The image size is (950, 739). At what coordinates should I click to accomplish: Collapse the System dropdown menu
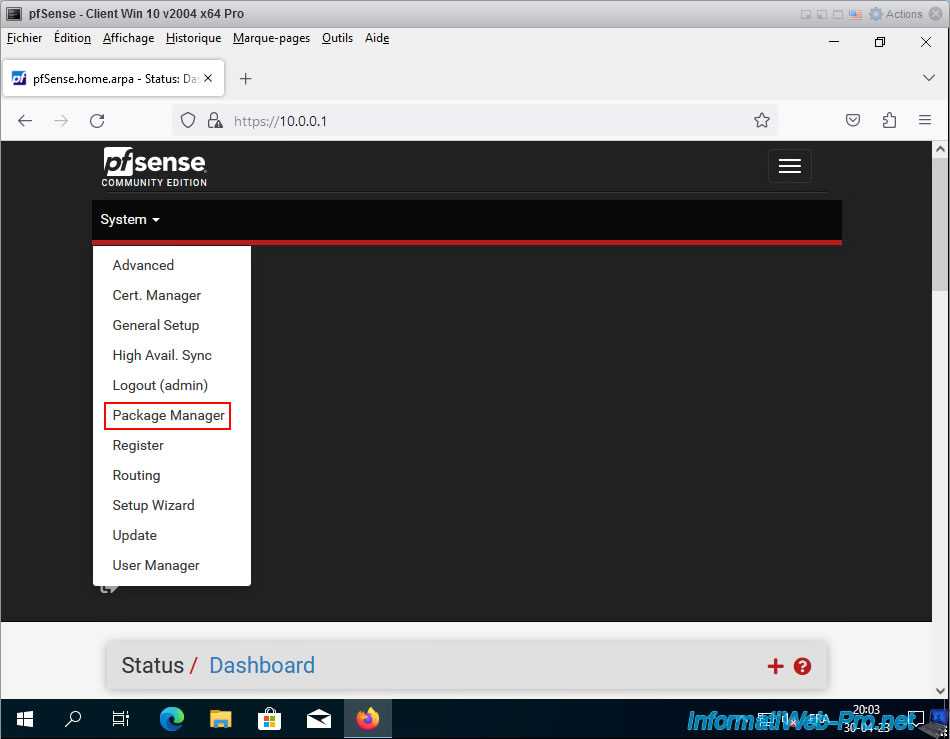[130, 219]
